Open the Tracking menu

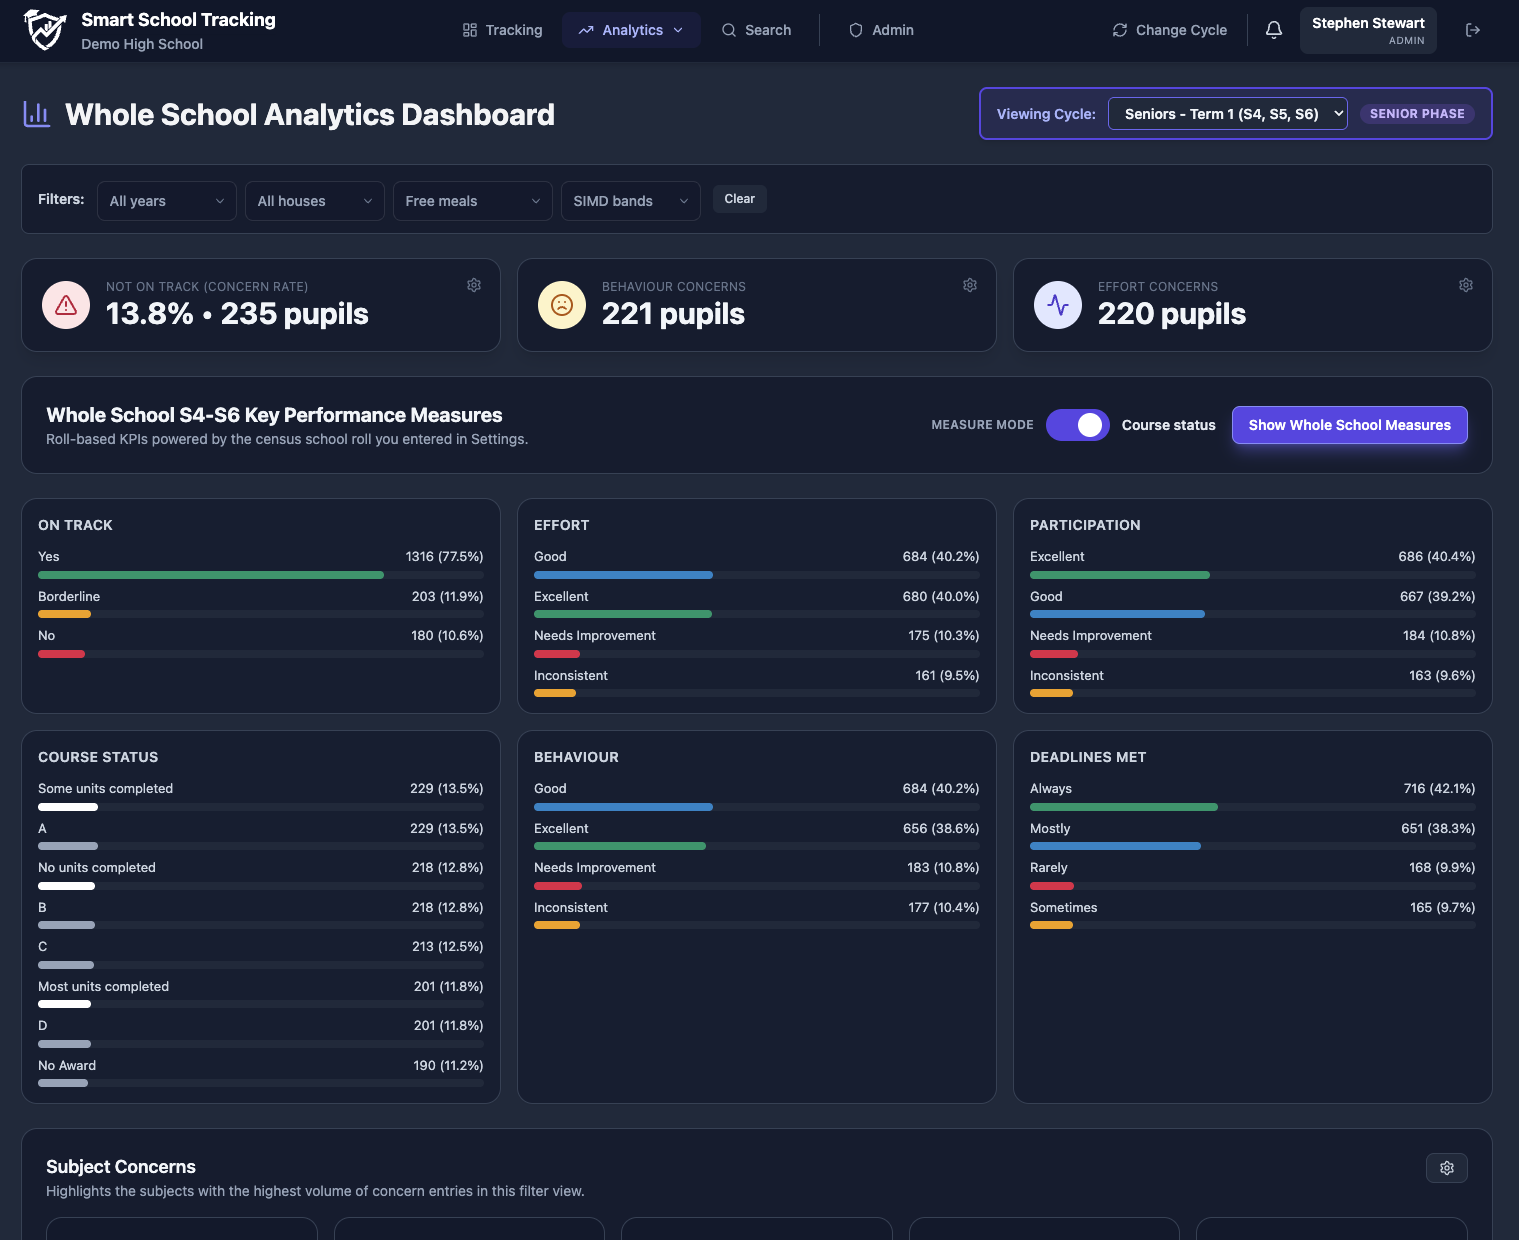(502, 30)
